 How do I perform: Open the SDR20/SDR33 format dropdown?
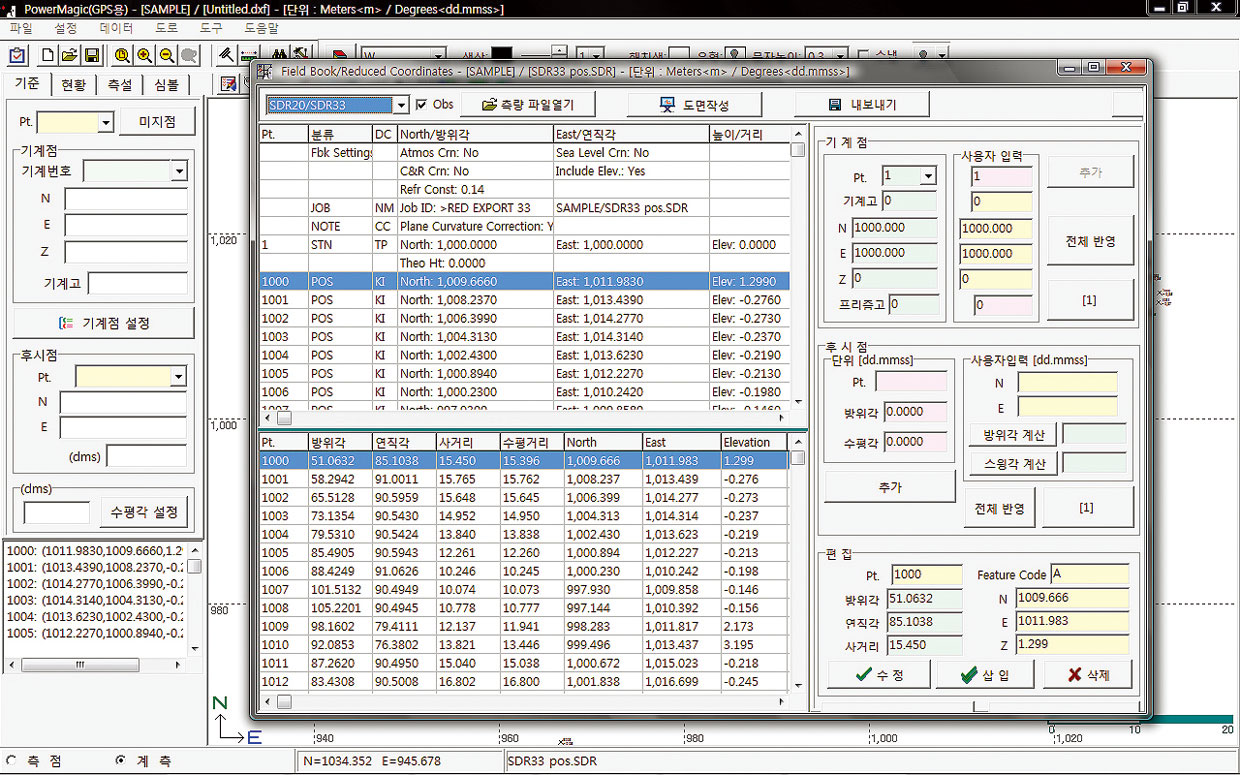pos(400,105)
